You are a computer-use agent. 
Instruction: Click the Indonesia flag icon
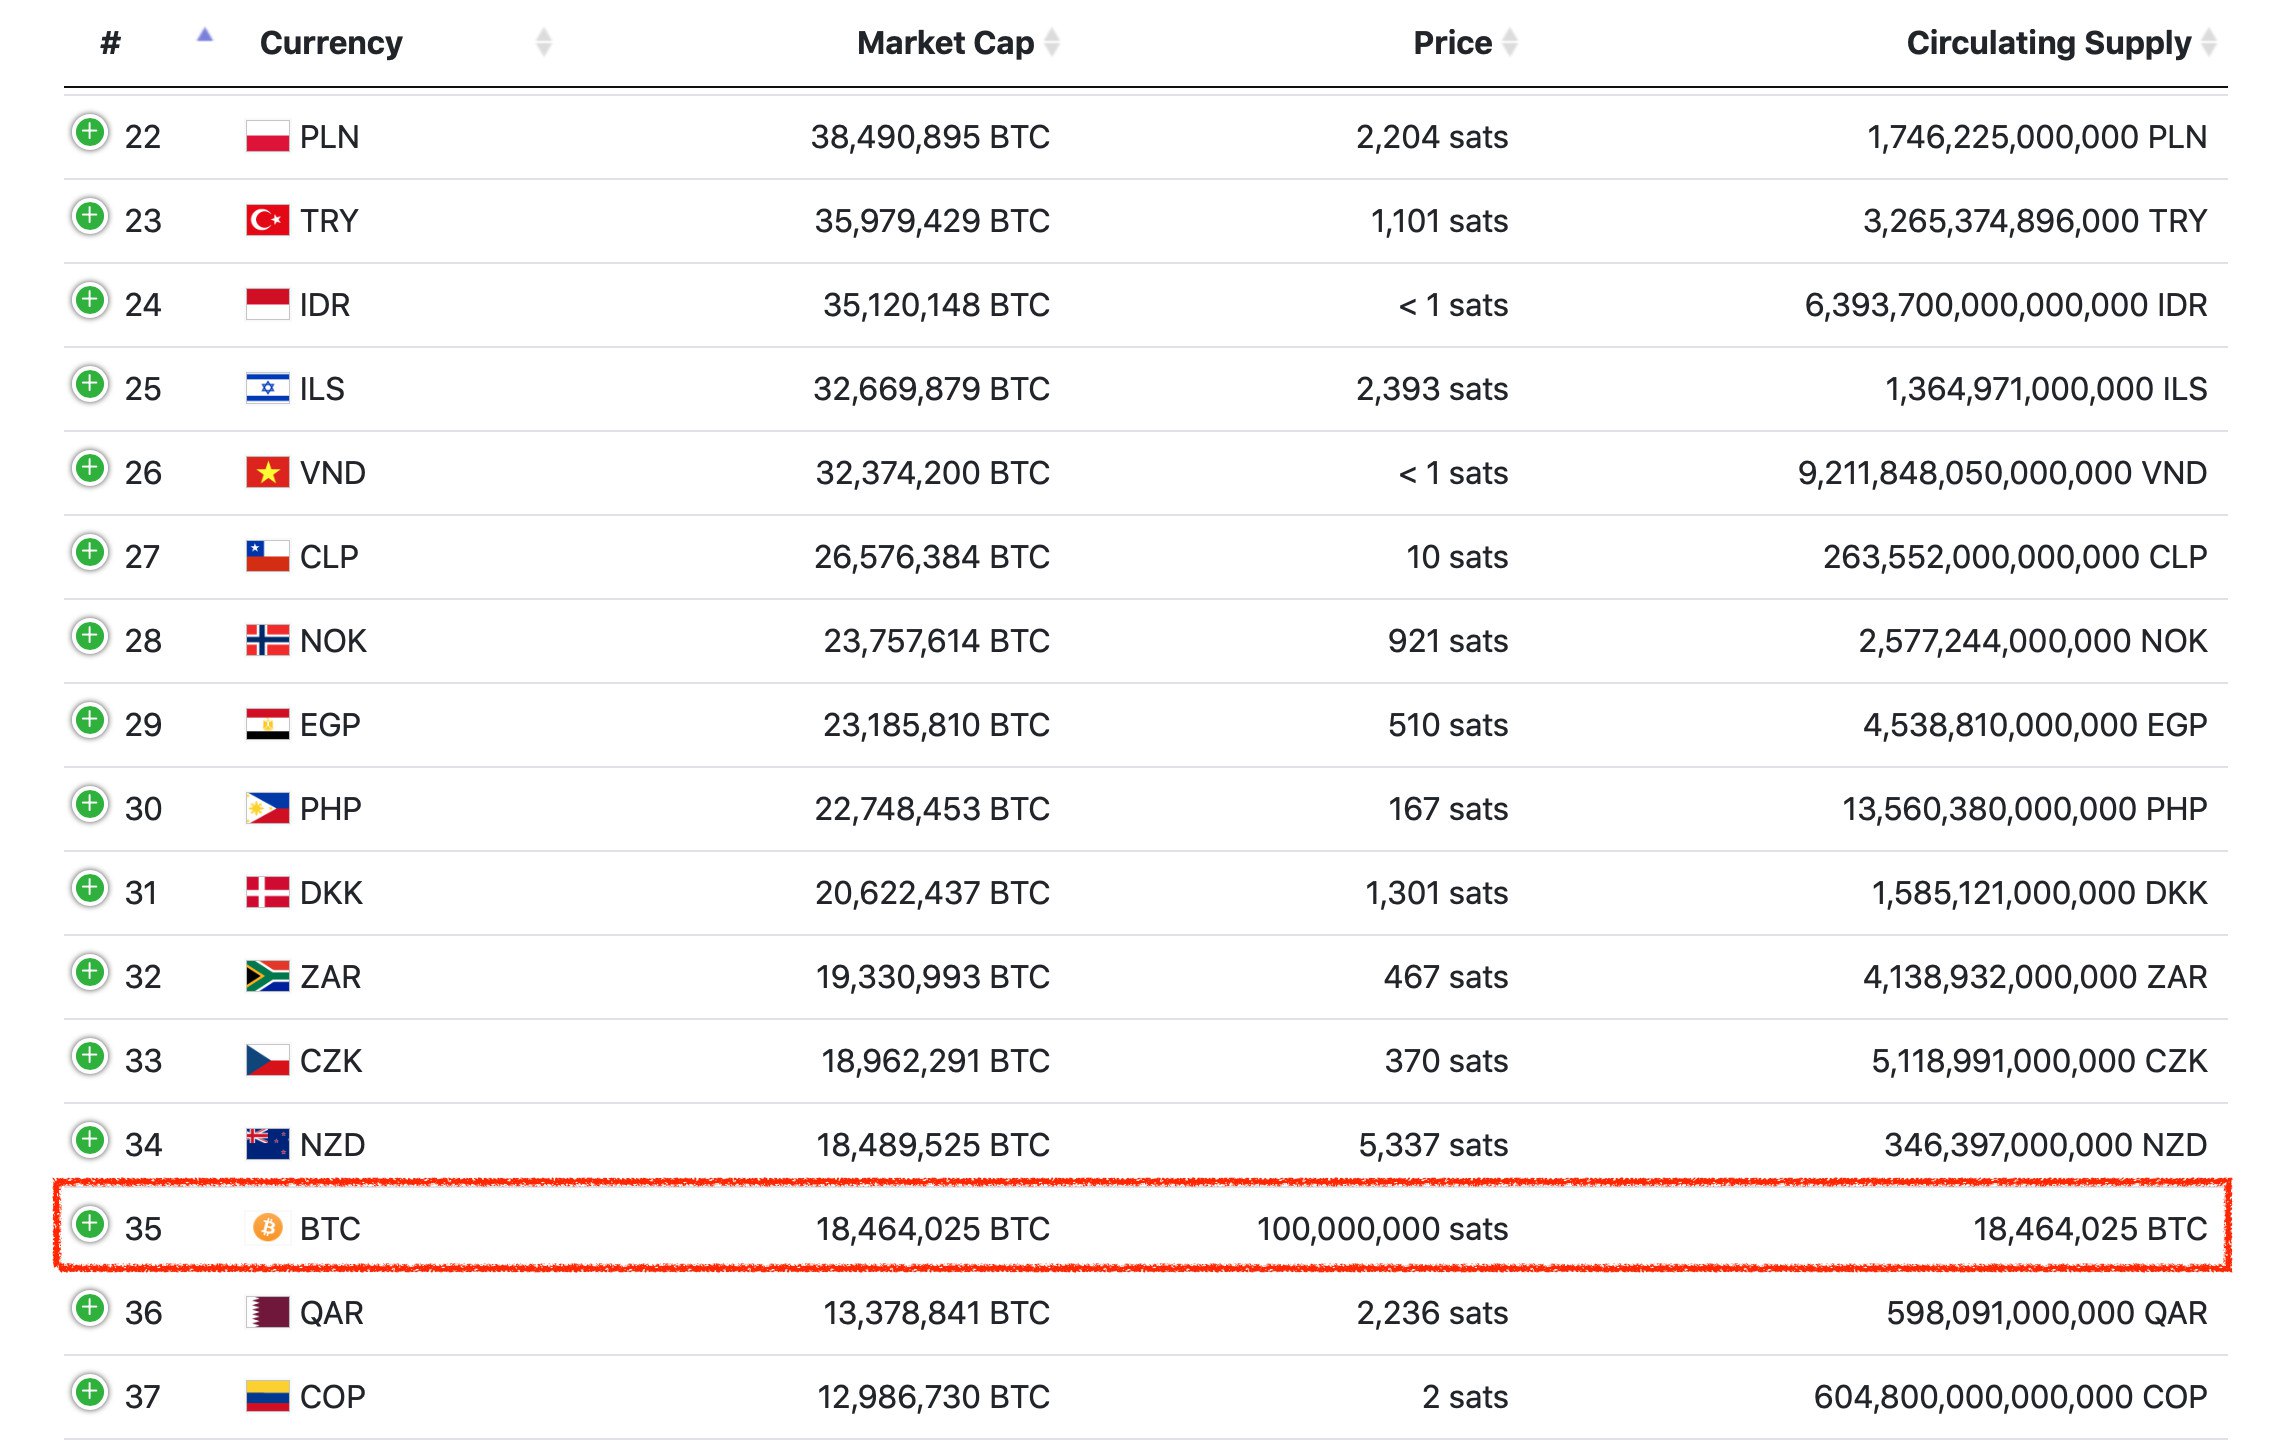[267, 304]
